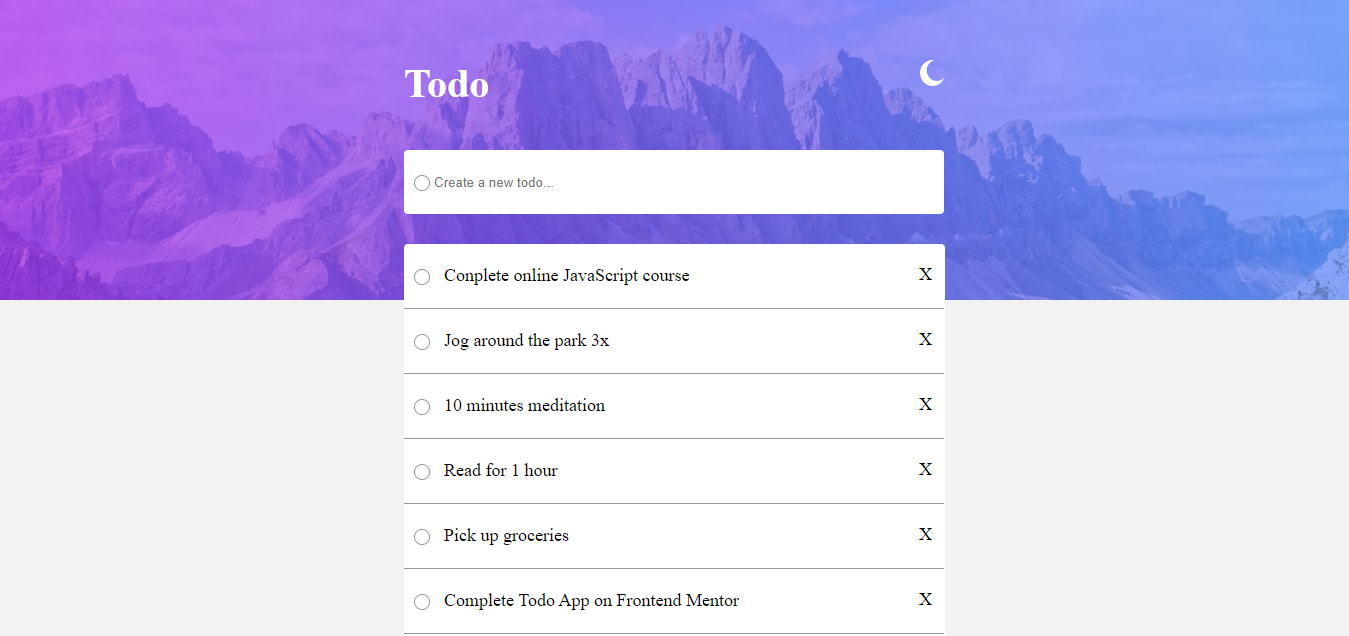The width and height of the screenshot is (1349, 636).
Task: Focus the "Create a new todo..." input field
Action: pyautogui.click(x=680, y=183)
